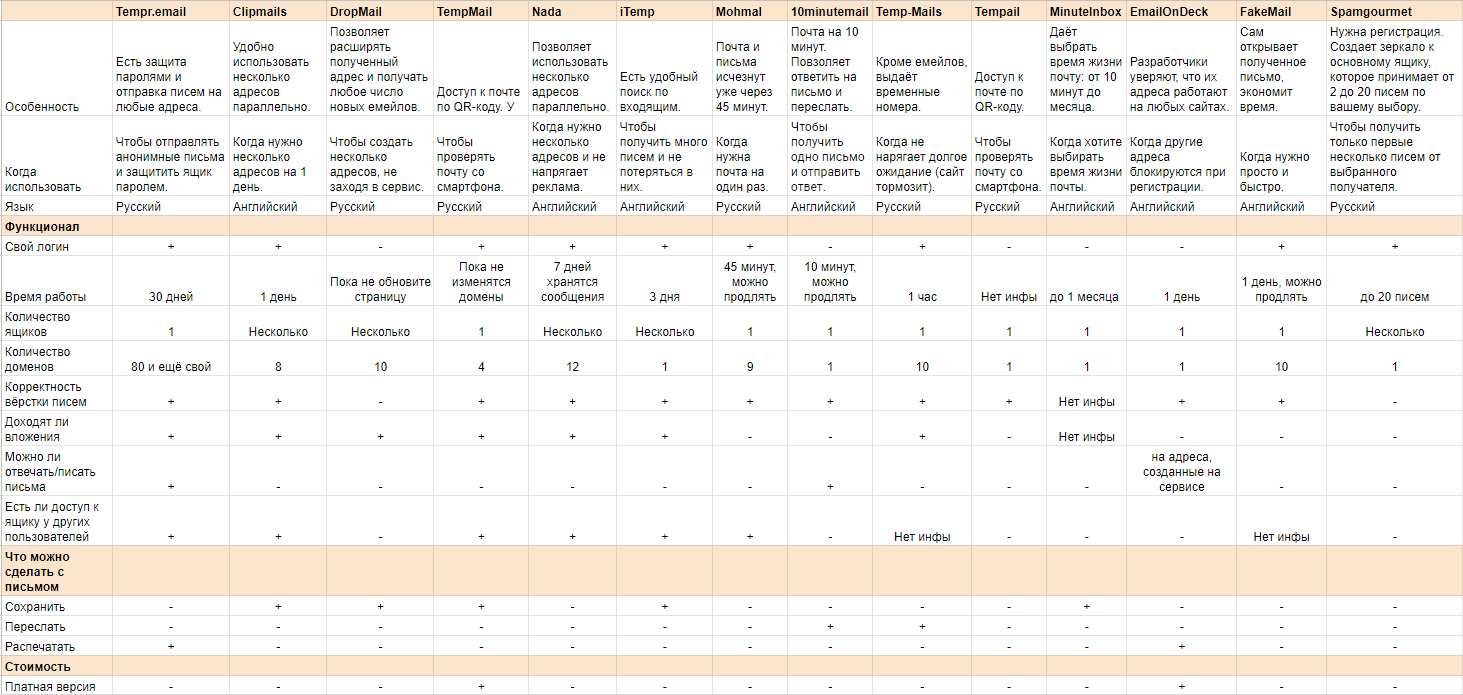Click the '10 минут, можно продлить' cell
This screenshot has height=695, width=1463.
[829, 282]
